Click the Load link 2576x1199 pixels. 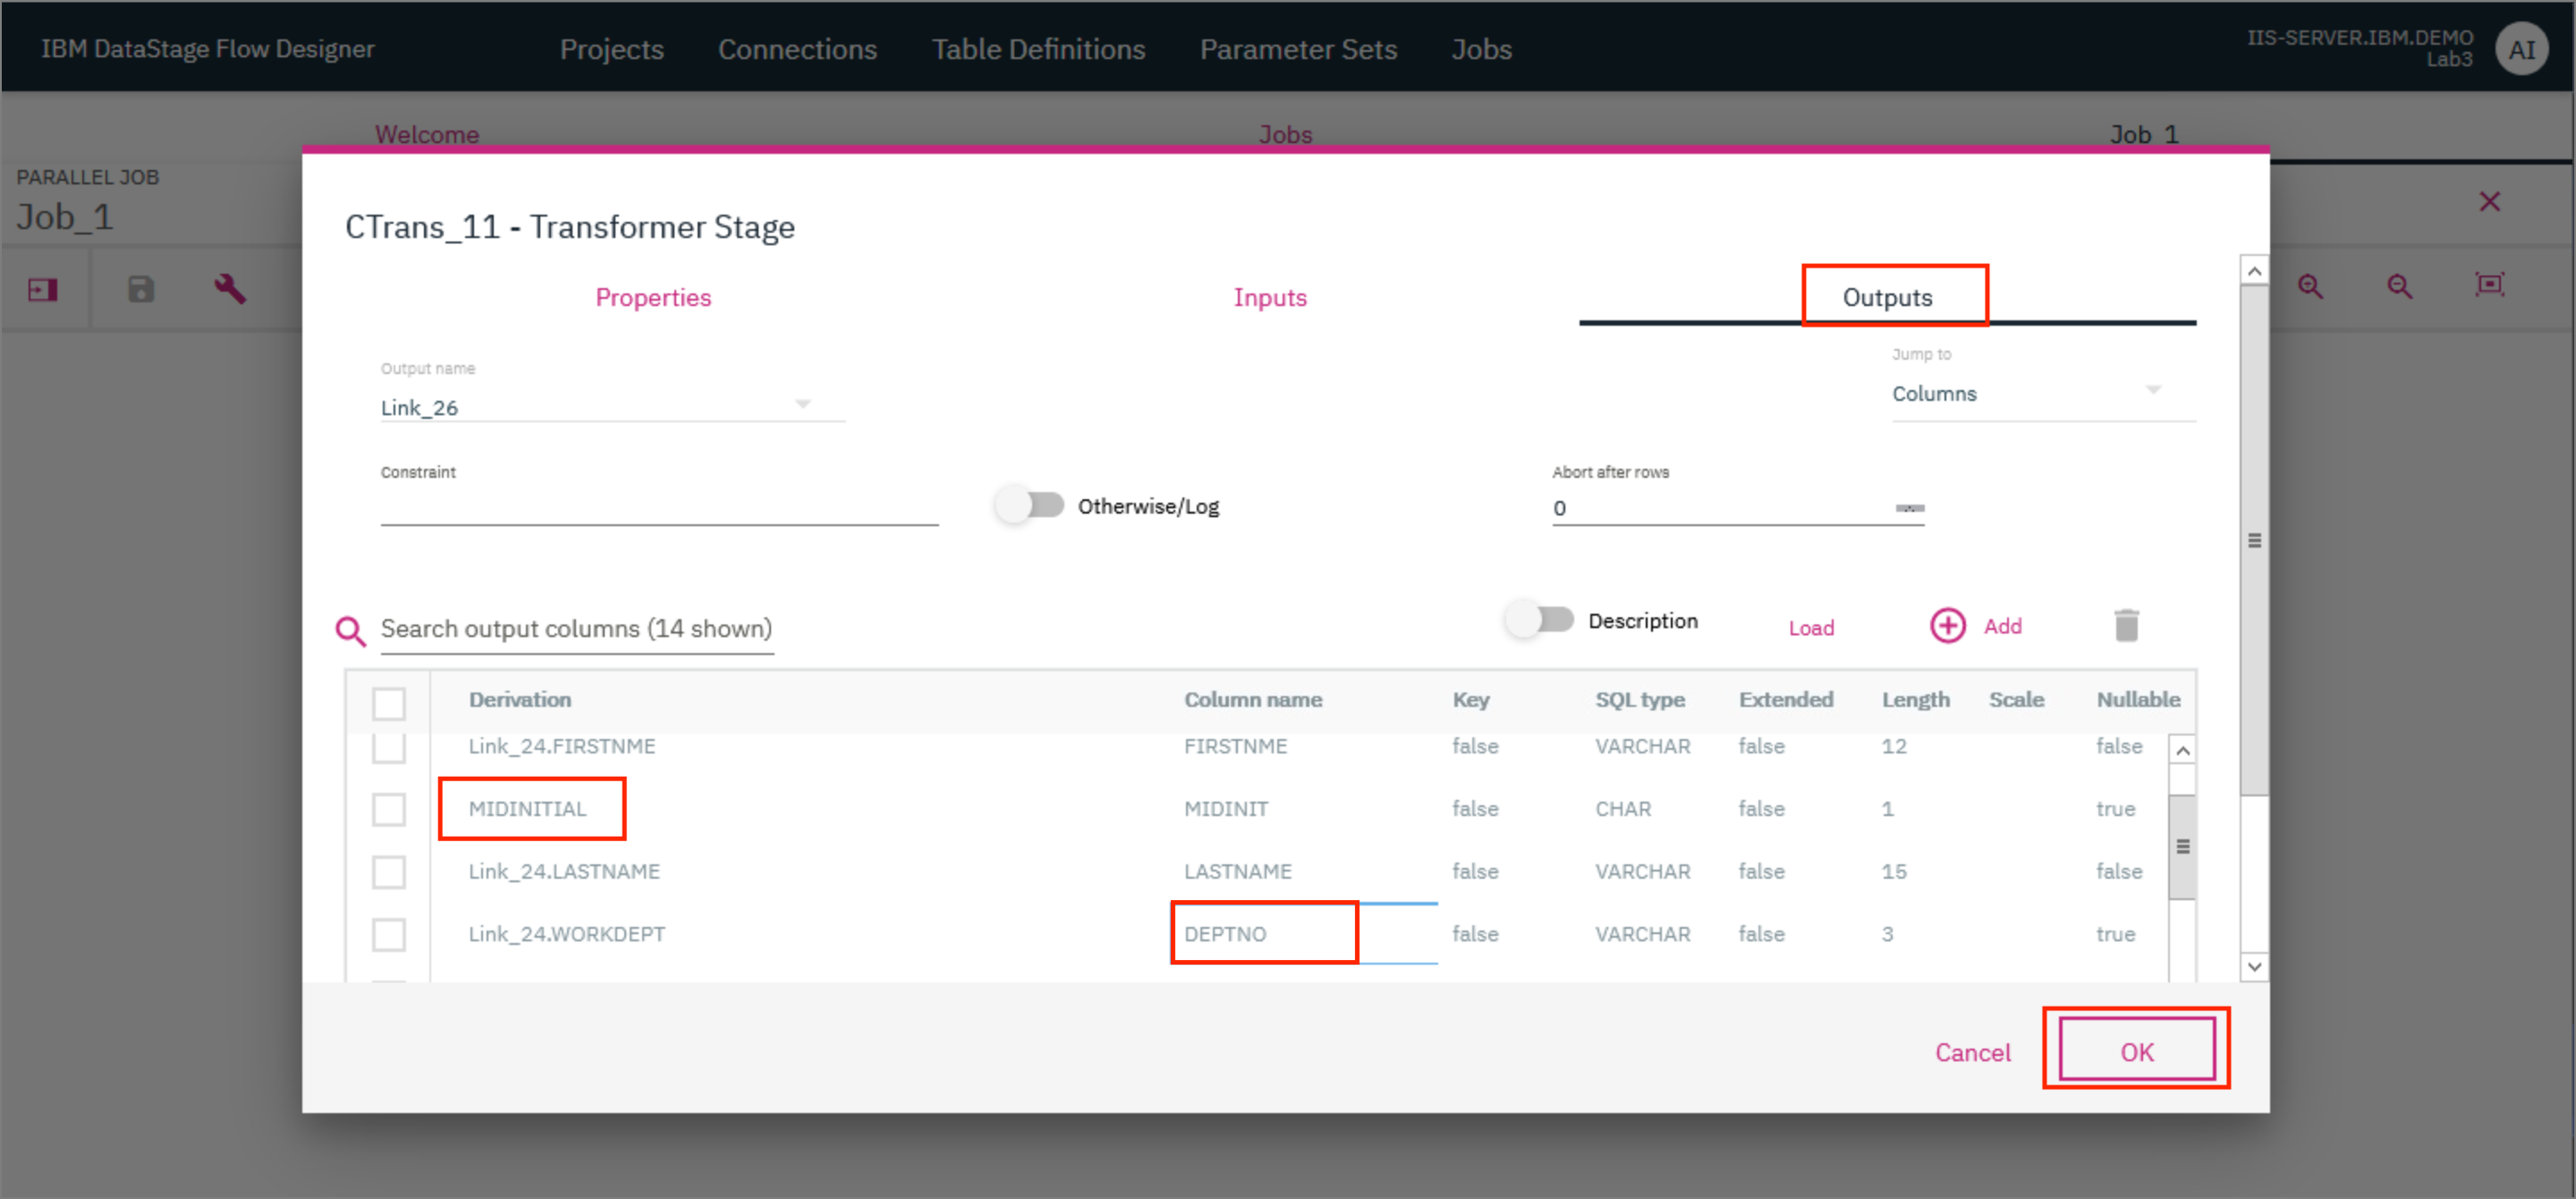(1811, 628)
